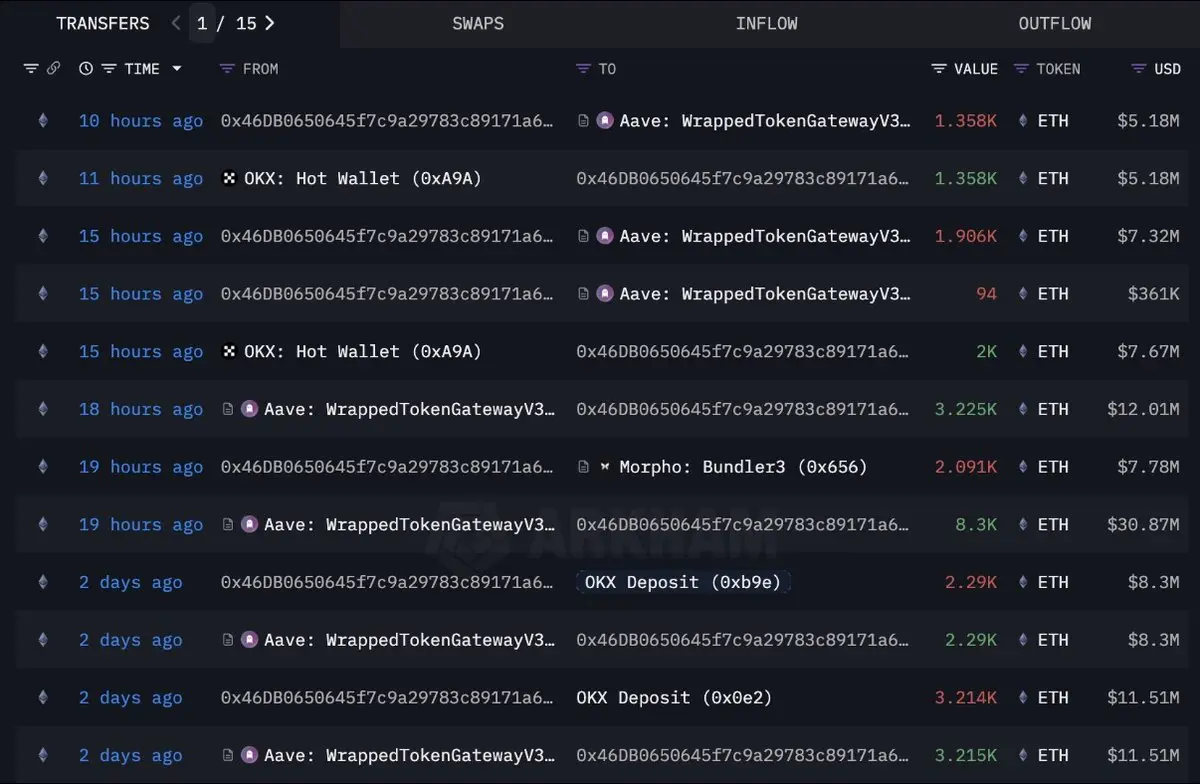This screenshot has width=1200, height=784.
Task: Open OKX Deposit (0xb9e) entity
Action: coord(684,582)
